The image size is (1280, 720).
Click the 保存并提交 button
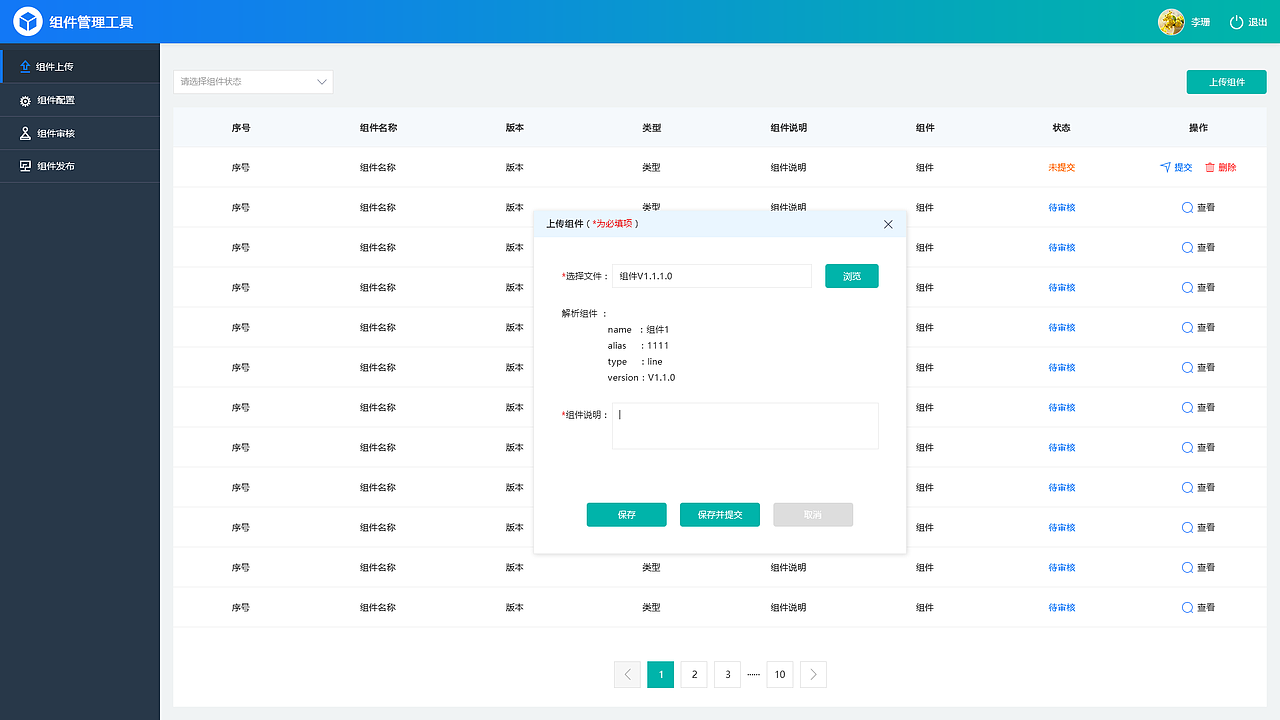pos(720,514)
